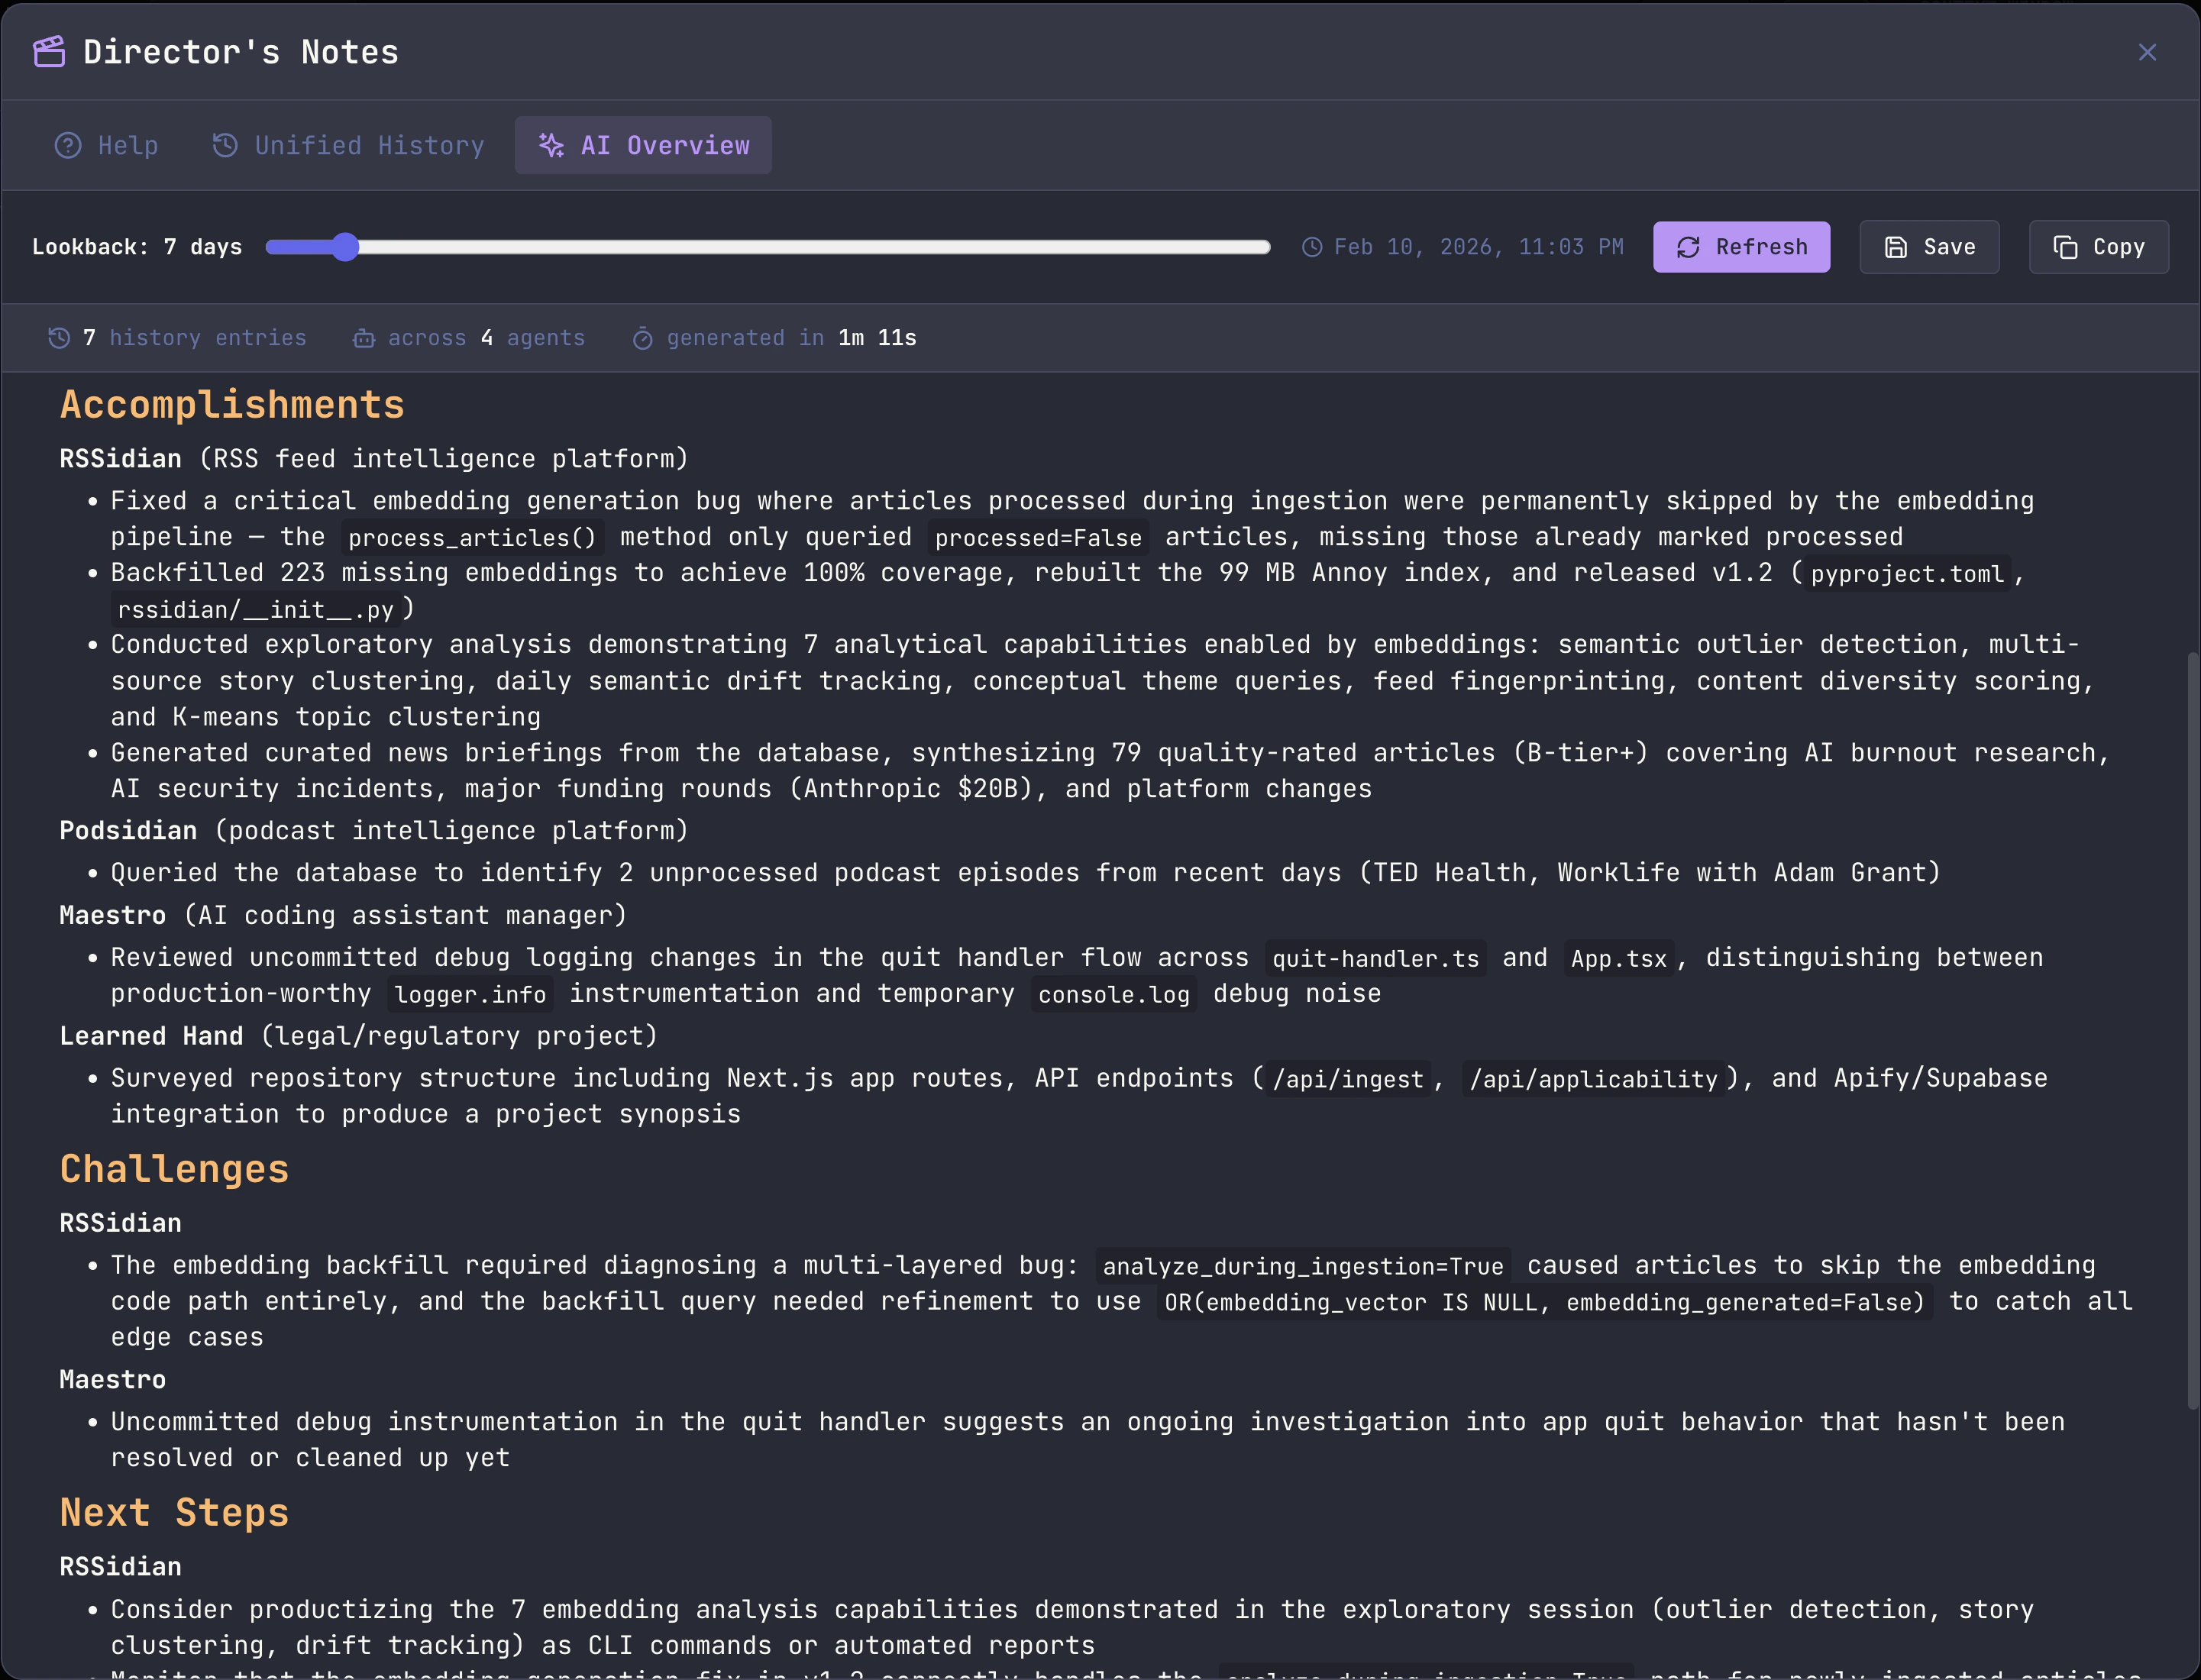Click the across 4 agents text
This screenshot has height=1680, width=2201.
pos(486,338)
